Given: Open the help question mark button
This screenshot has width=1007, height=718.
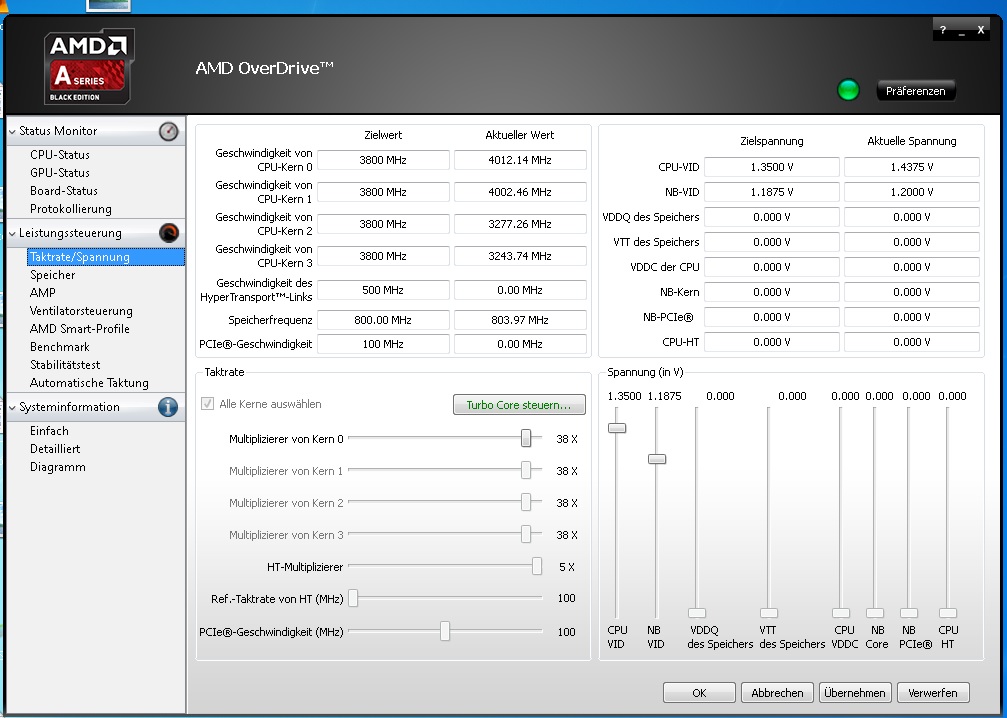Looking at the screenshot, I should pyautogui.click(x=942, y=30).
